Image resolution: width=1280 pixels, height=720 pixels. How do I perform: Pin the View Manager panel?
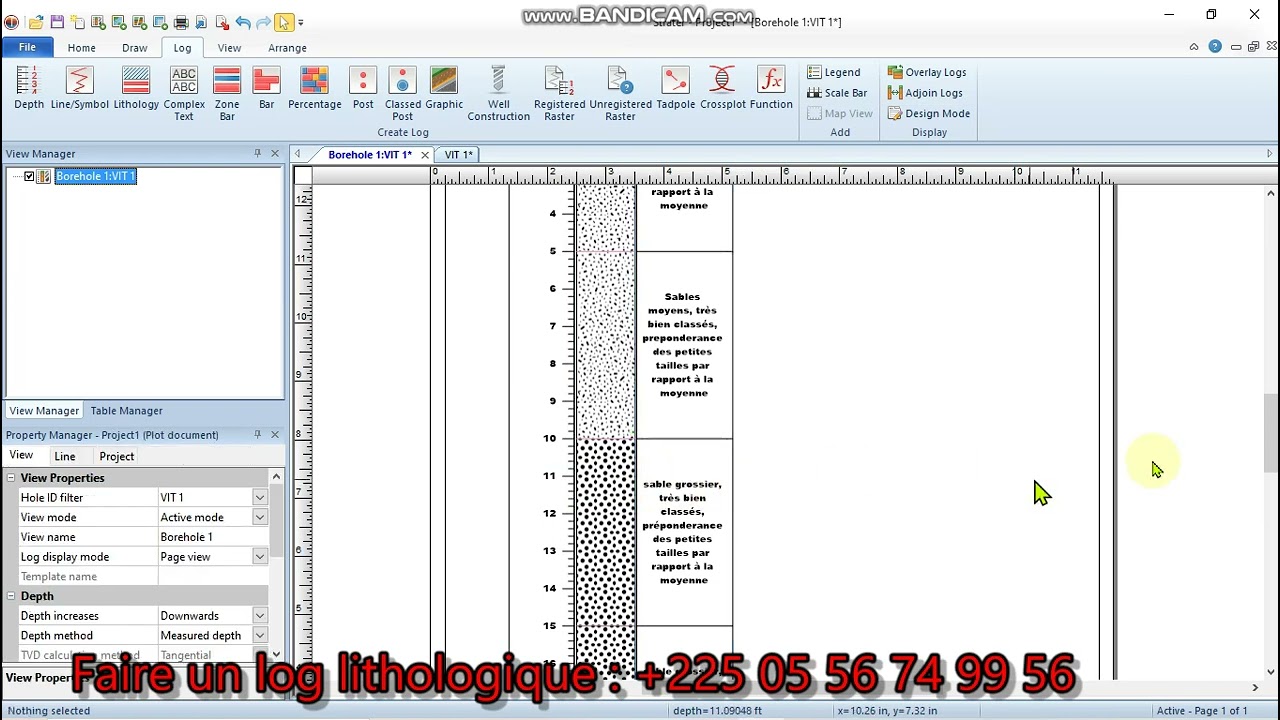pos(257,153)
